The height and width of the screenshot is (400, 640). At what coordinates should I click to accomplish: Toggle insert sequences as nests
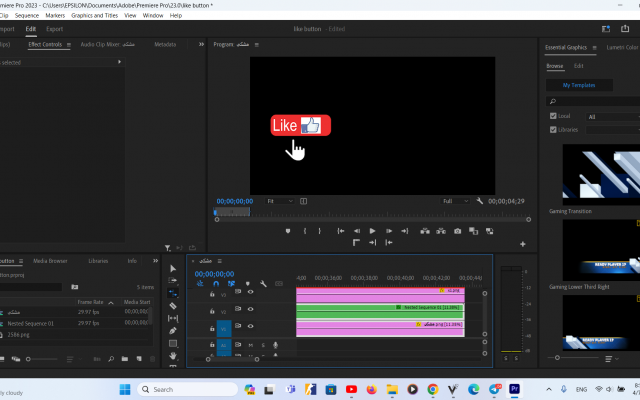click(200, 283)
